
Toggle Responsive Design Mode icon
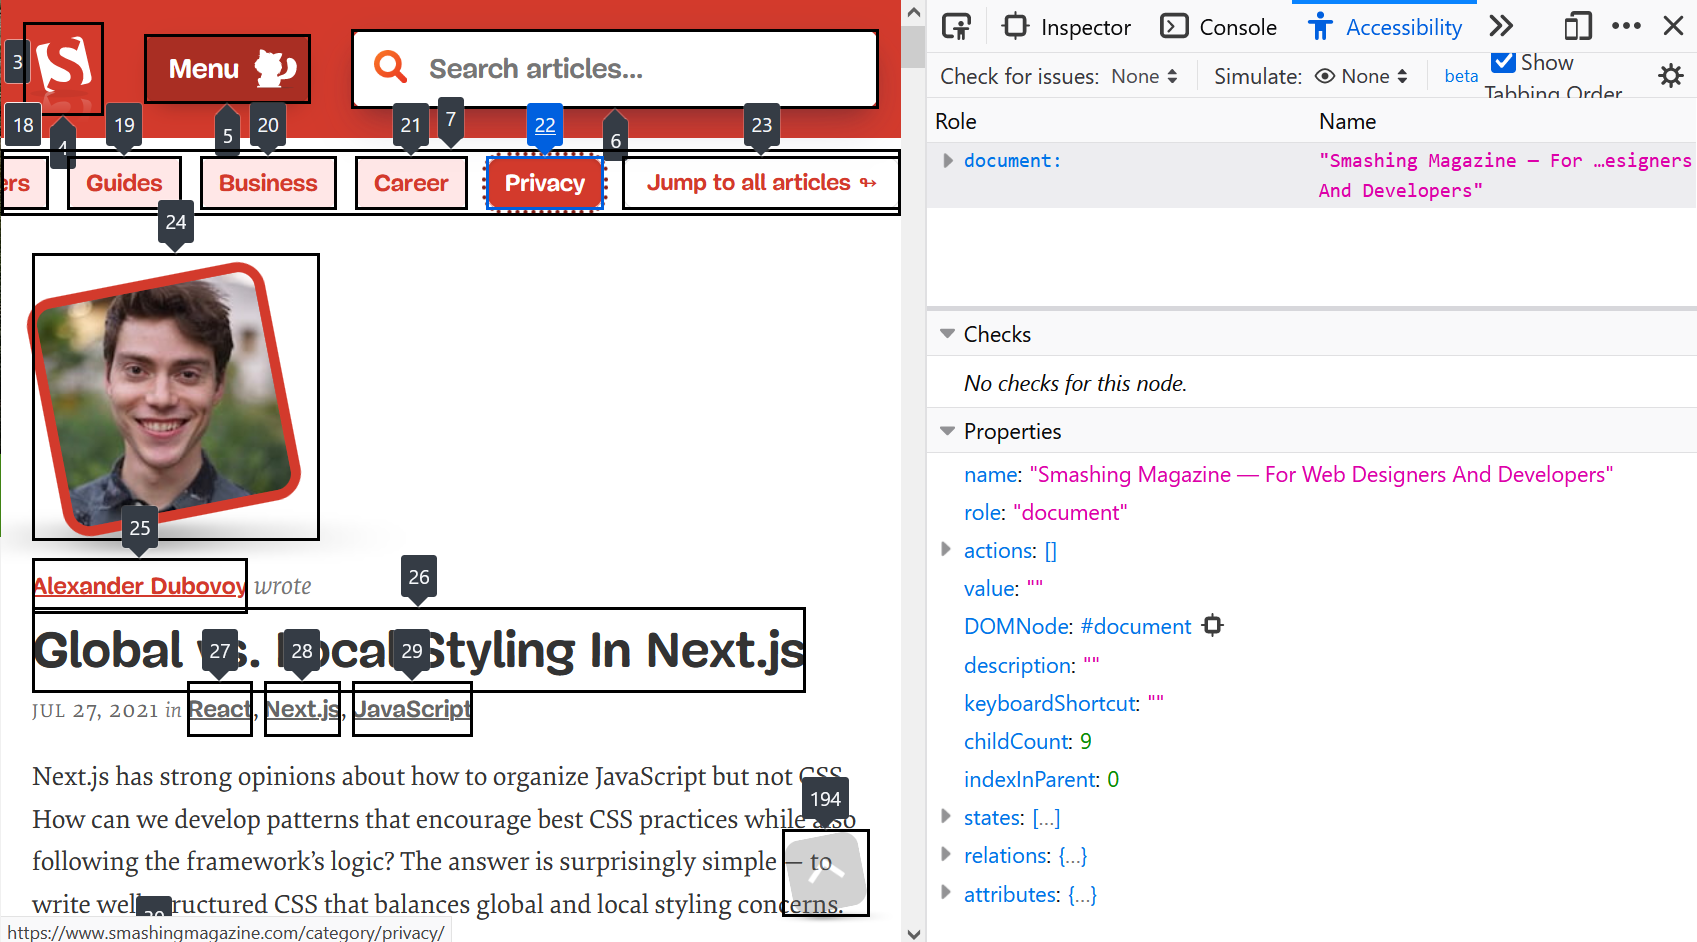(x=1577, y=25)
